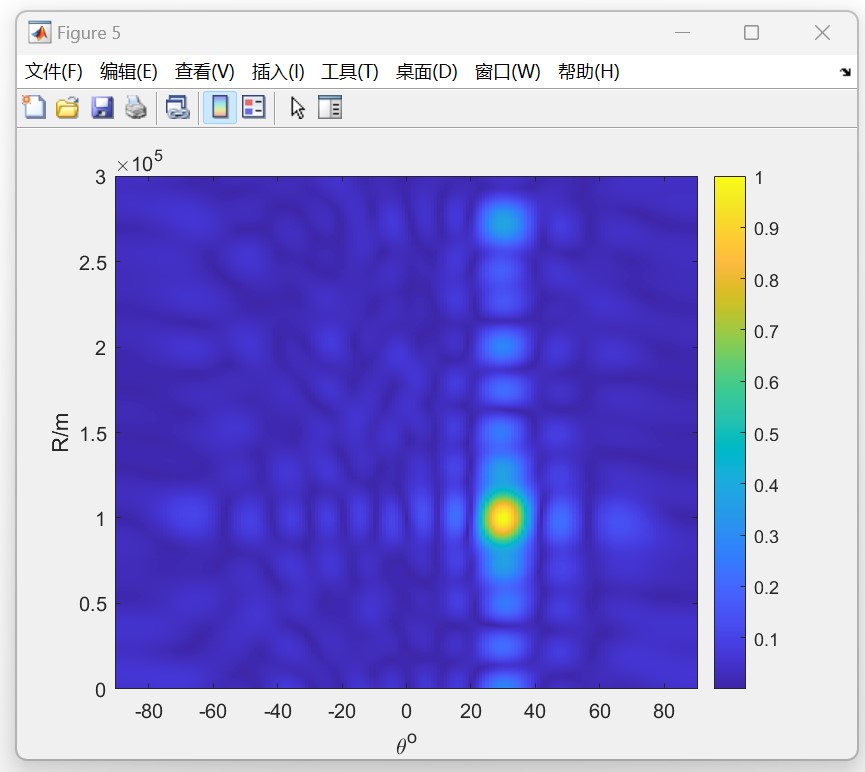Maximize the Figure 5 window
The image size is (865, 772).
pos(751,33)
